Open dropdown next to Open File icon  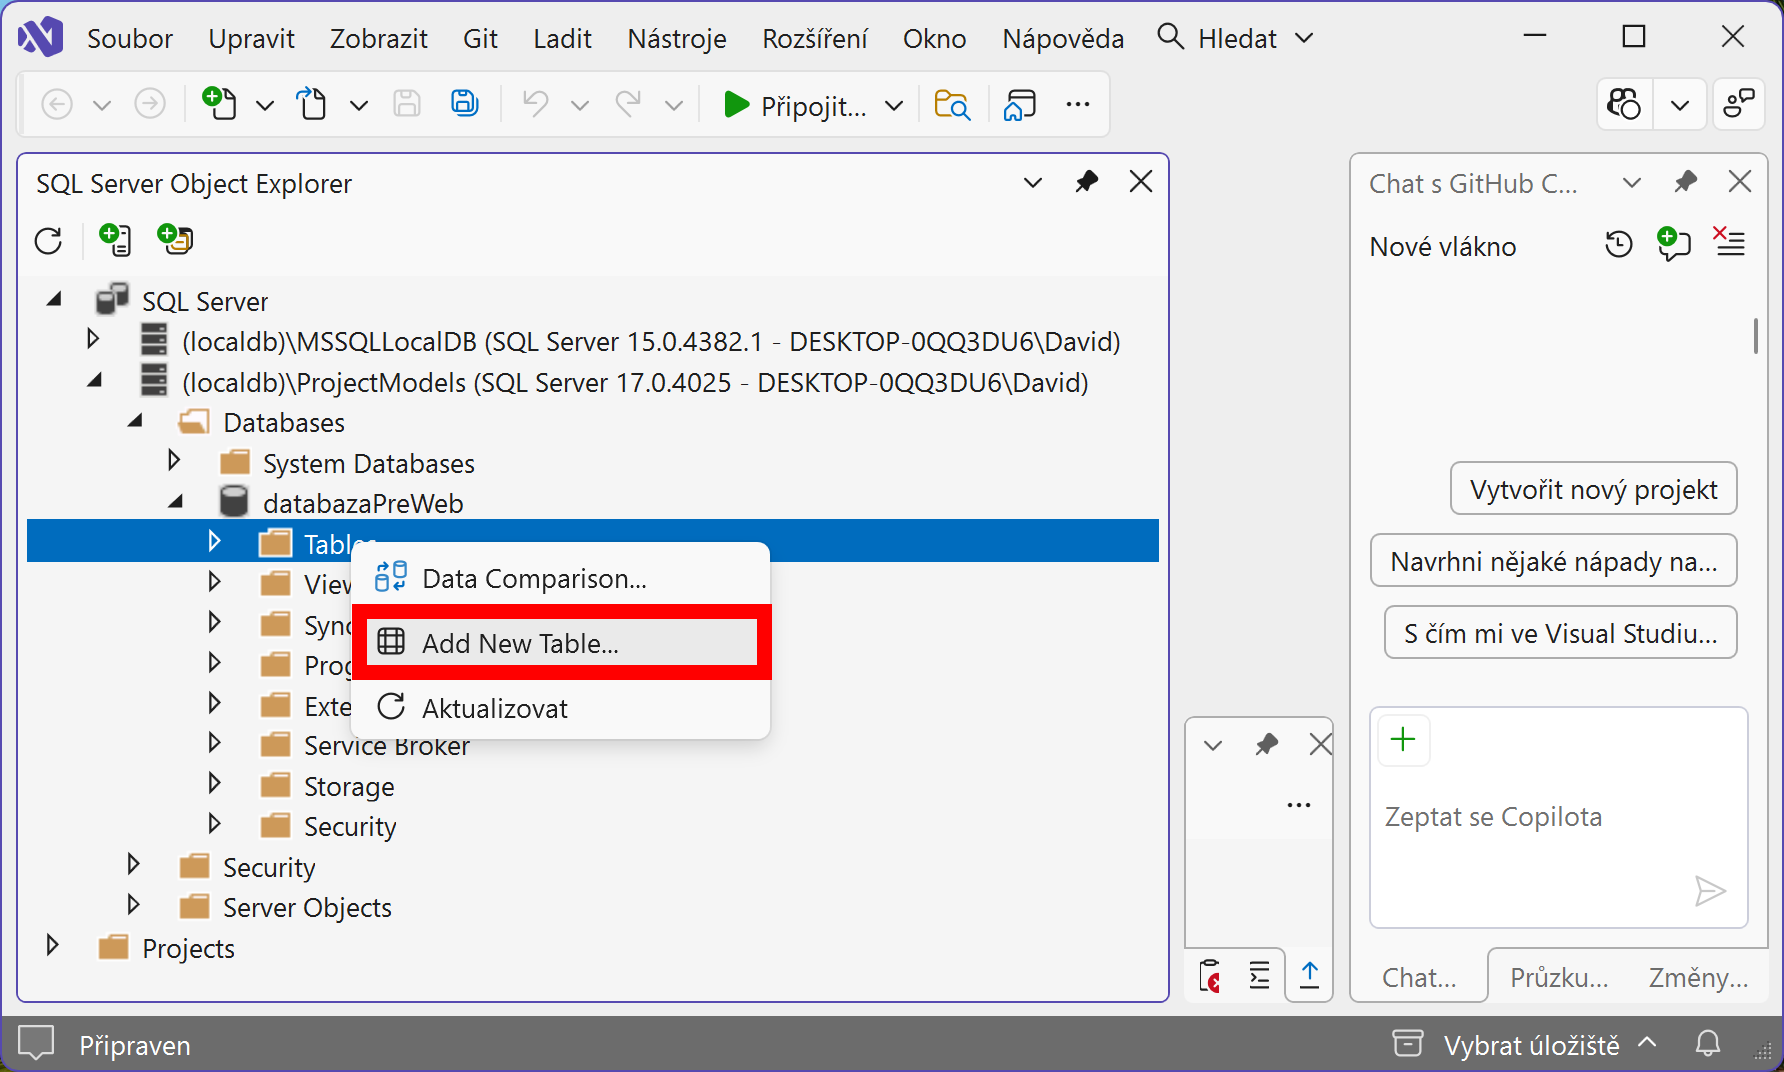[x=359, y=105]
